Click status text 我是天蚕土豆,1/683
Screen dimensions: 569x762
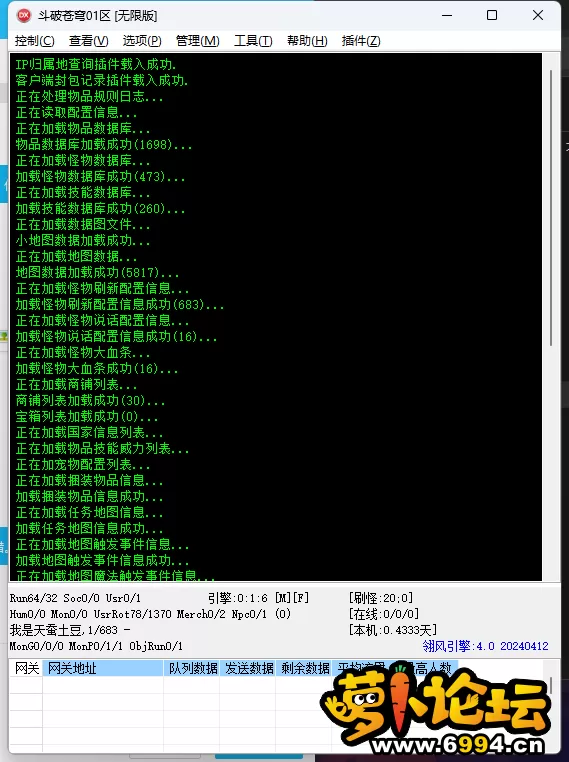point(64,630)
